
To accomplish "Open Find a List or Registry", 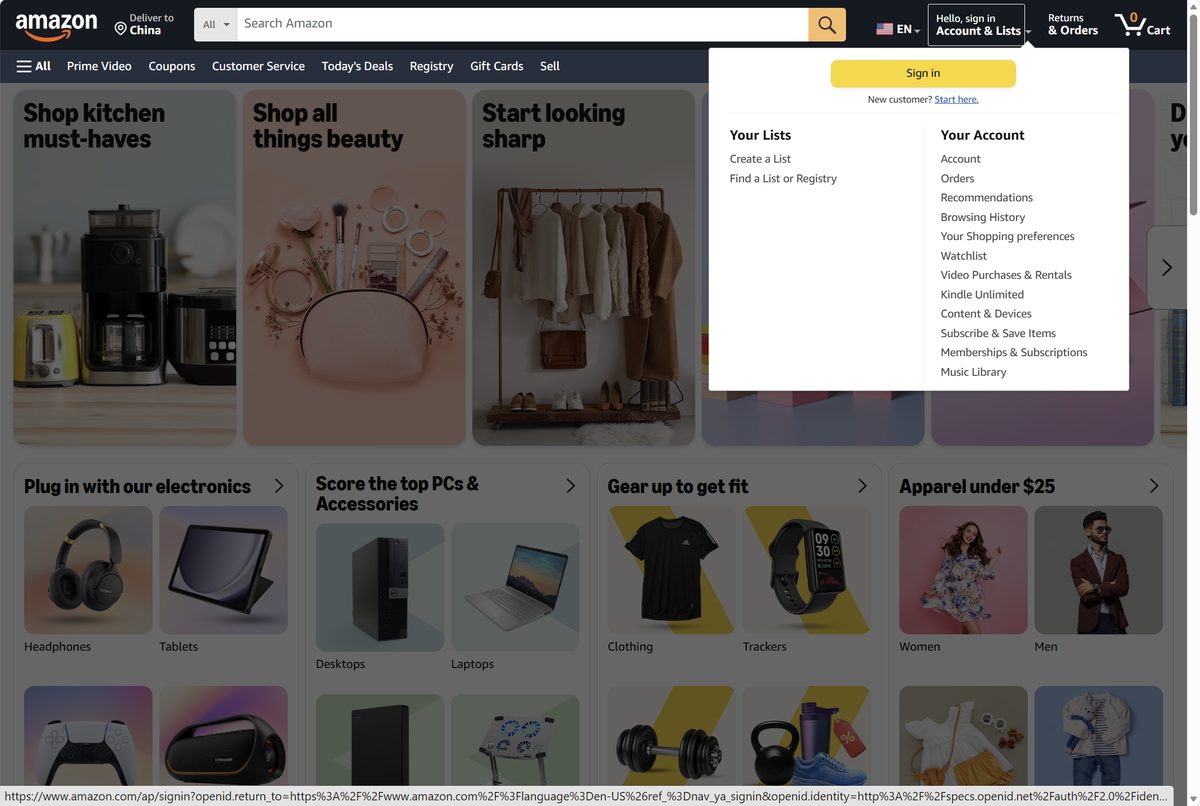I will coord(783,179).
